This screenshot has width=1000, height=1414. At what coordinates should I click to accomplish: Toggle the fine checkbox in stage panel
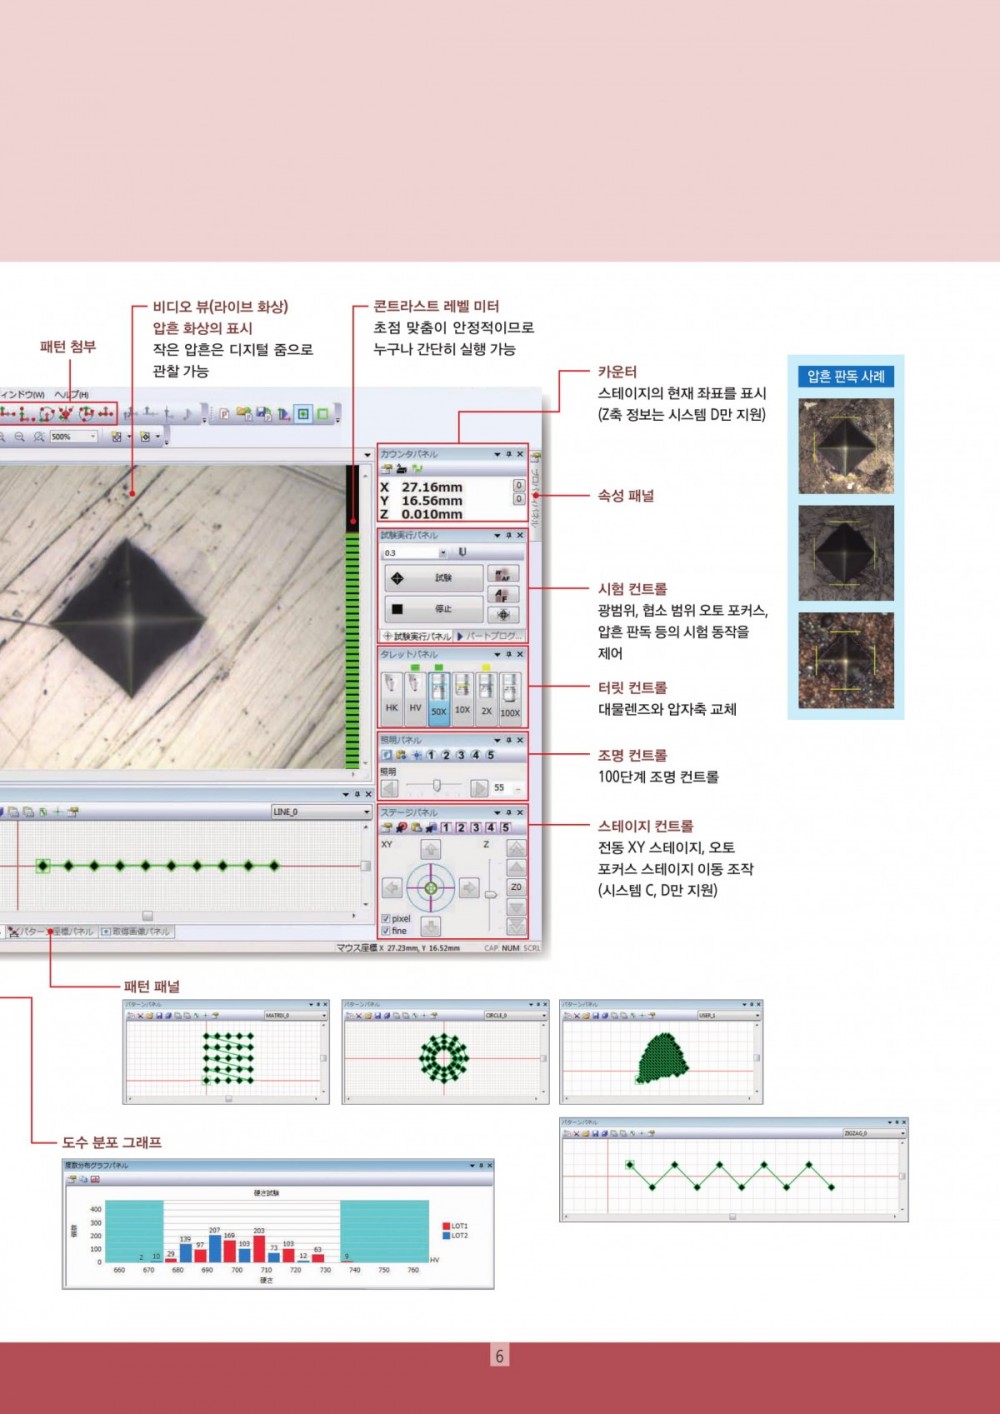coord(386,931)
